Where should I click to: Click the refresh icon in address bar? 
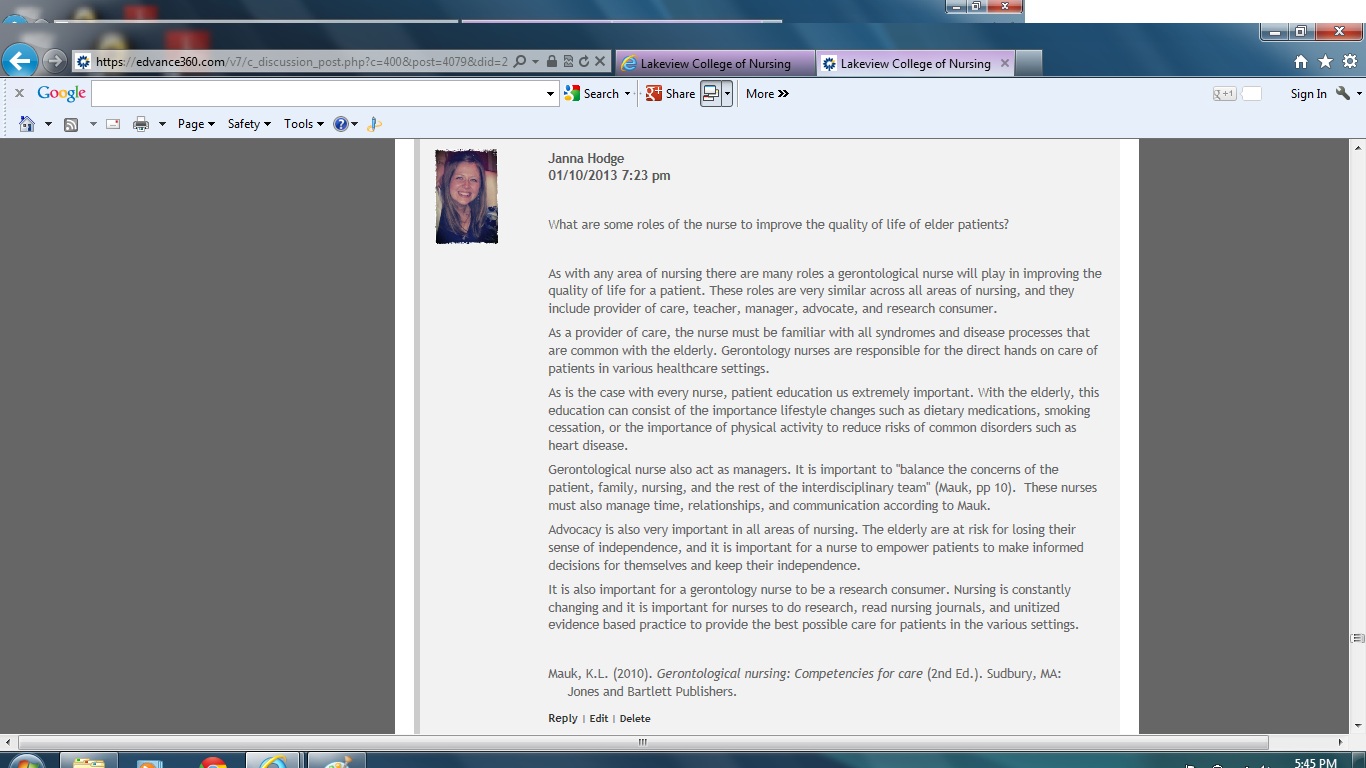click(583, 62)
